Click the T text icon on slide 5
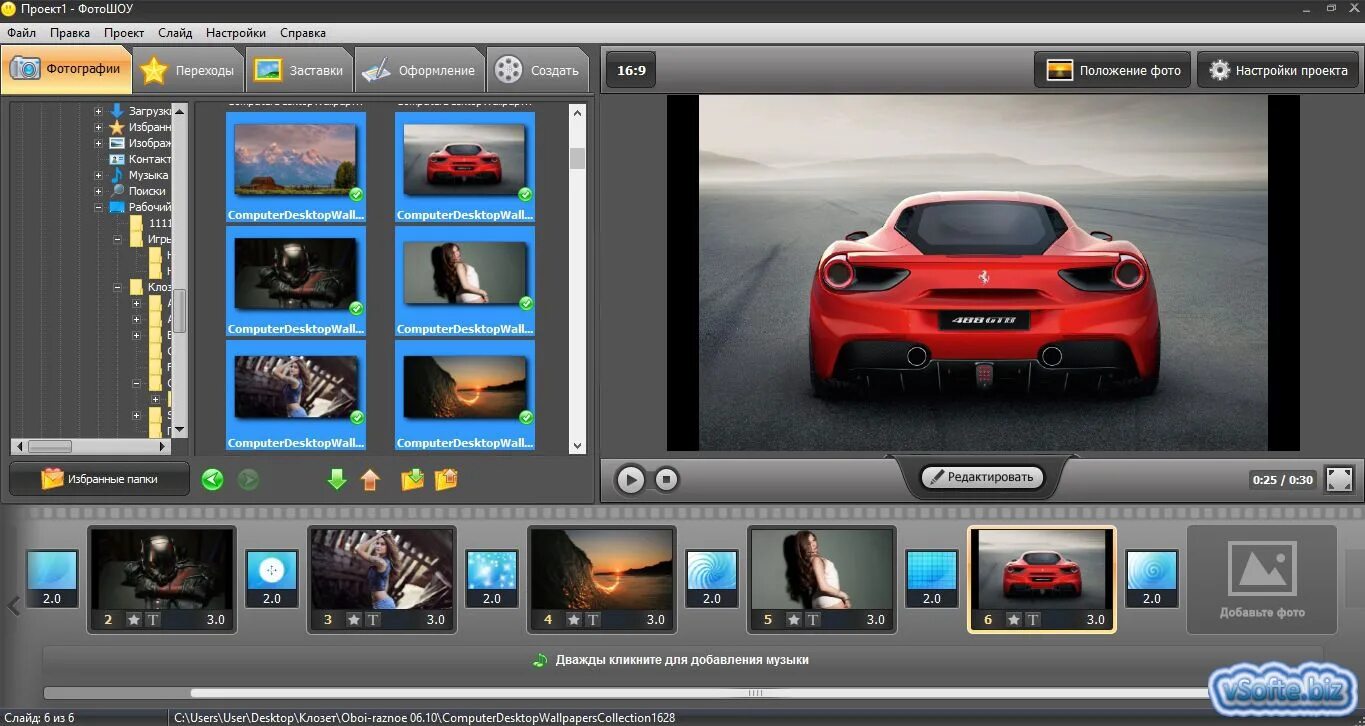 pos(813,620)
